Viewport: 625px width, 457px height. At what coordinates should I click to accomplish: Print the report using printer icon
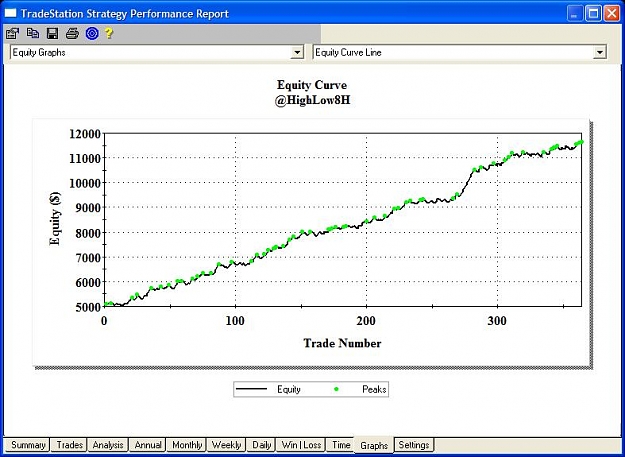coord(72,33)
